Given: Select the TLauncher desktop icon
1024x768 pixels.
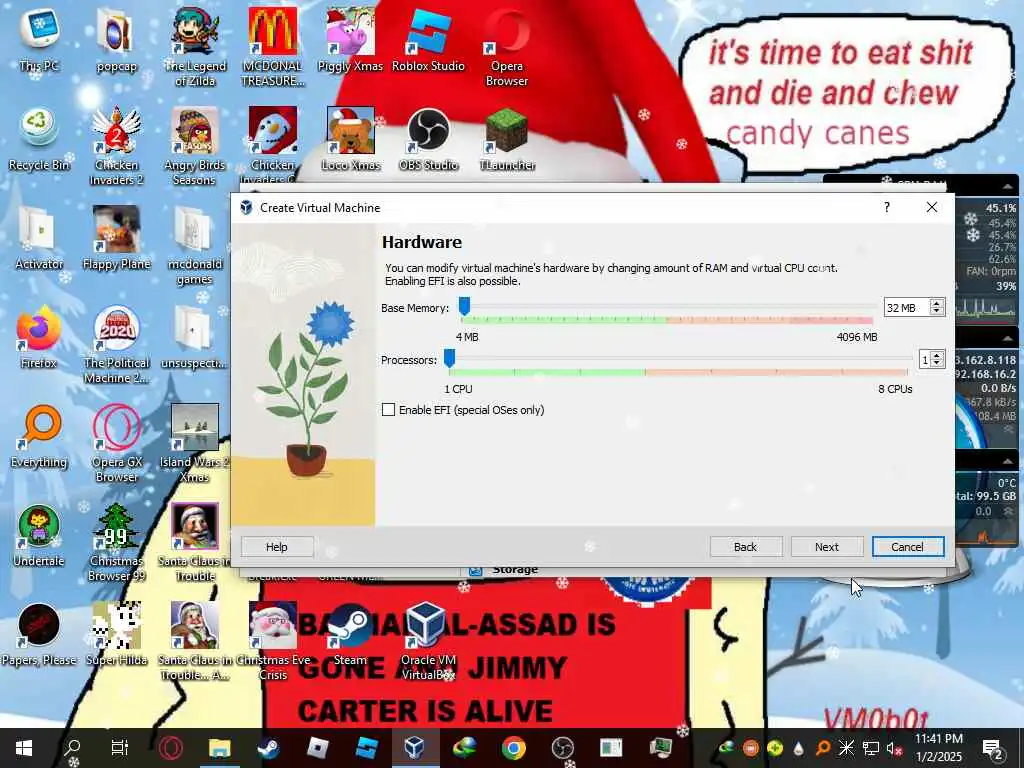Looking at the screenshot, I should (x=507, y=140).
